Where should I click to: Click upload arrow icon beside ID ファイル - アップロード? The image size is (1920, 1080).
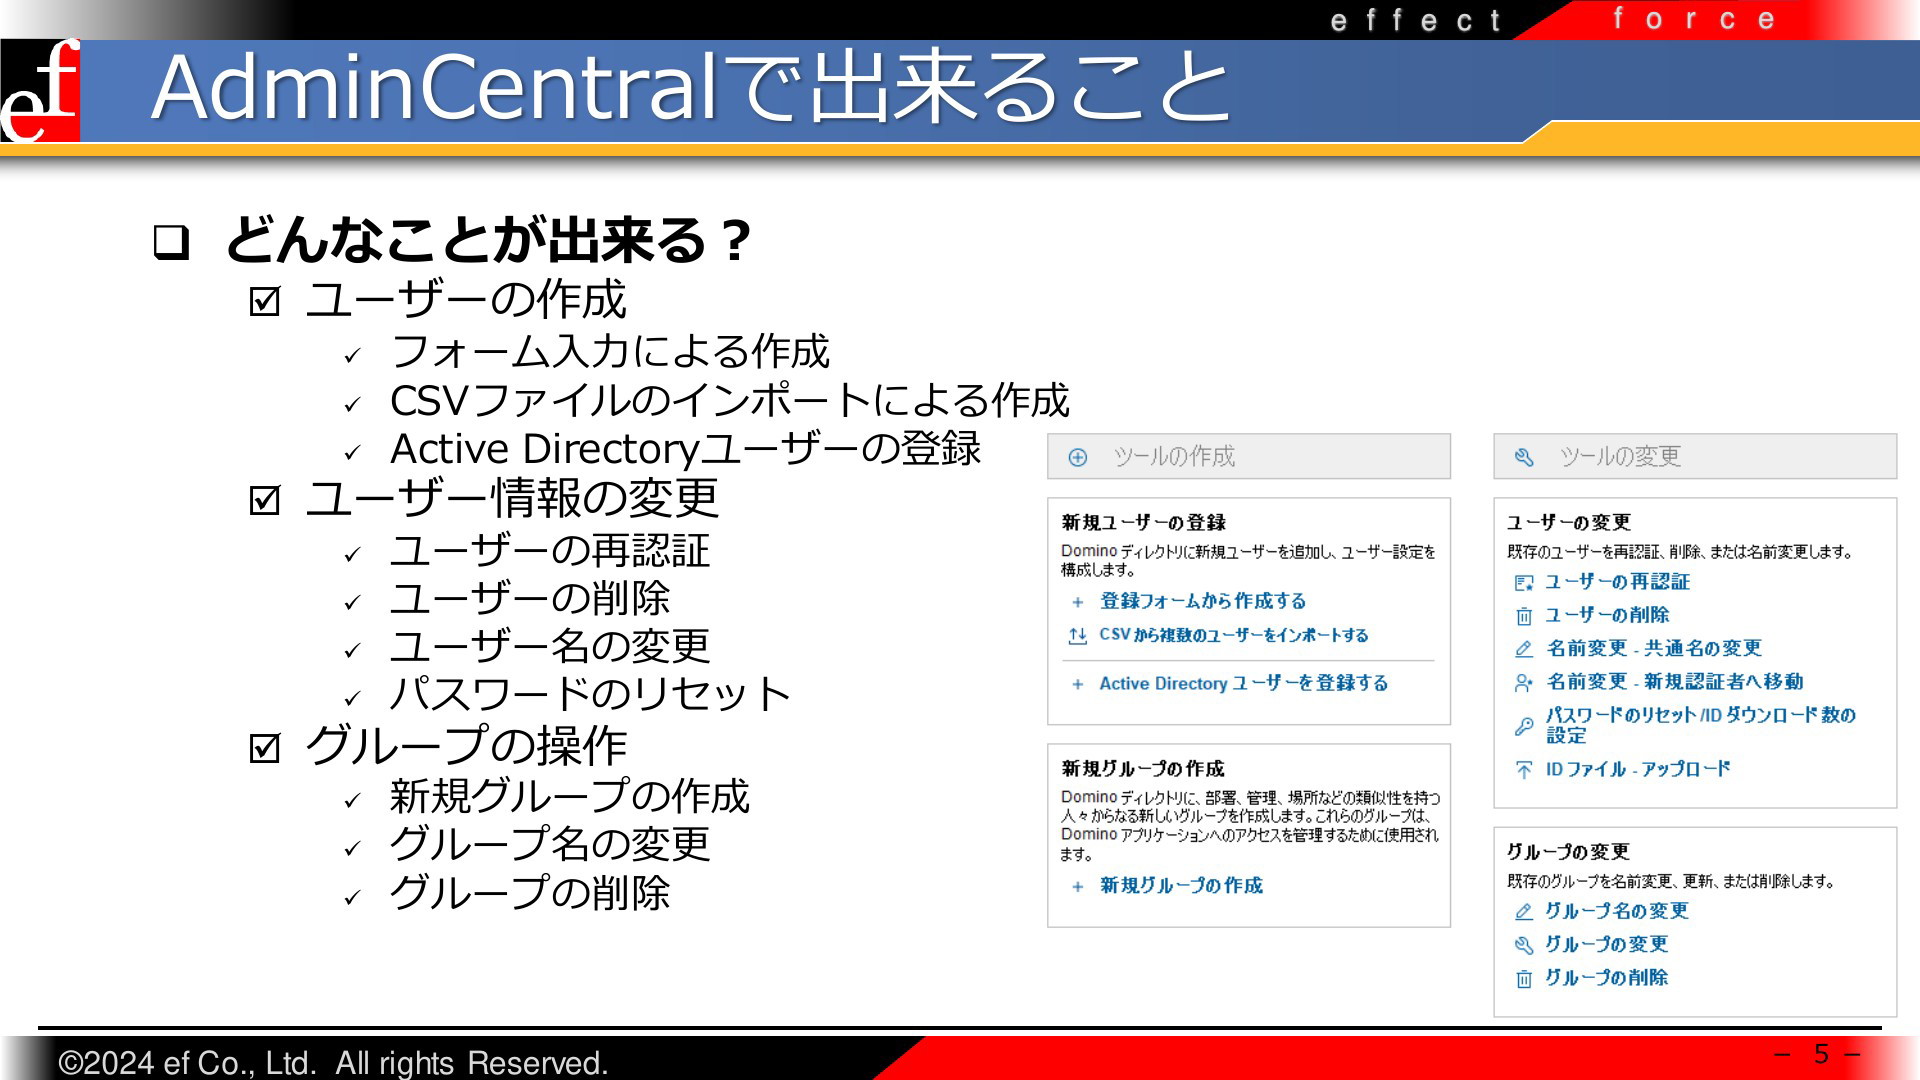(1523, 770)
